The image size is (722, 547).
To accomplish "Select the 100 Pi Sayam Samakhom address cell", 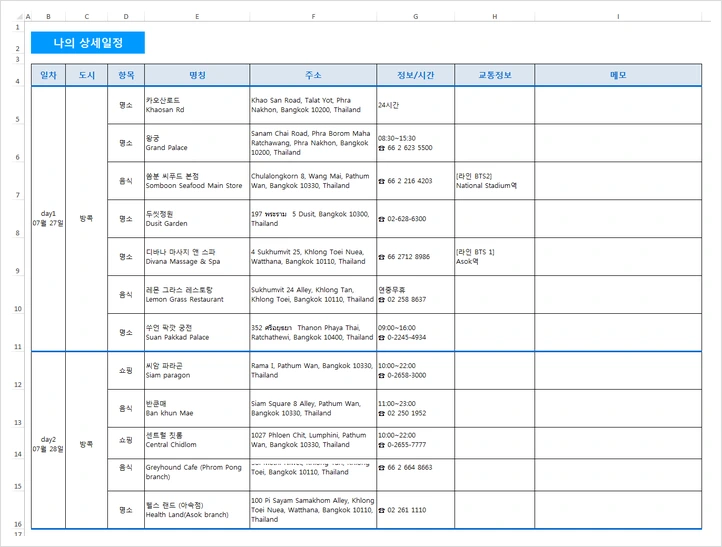I will (x=313, y=510).
